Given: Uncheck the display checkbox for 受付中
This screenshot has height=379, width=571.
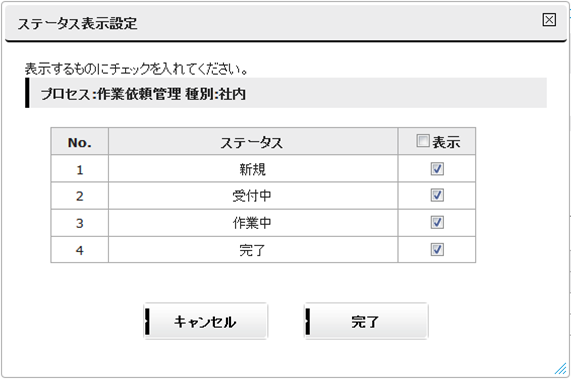Looking at the screenshot, I should [x=437, y=196].
